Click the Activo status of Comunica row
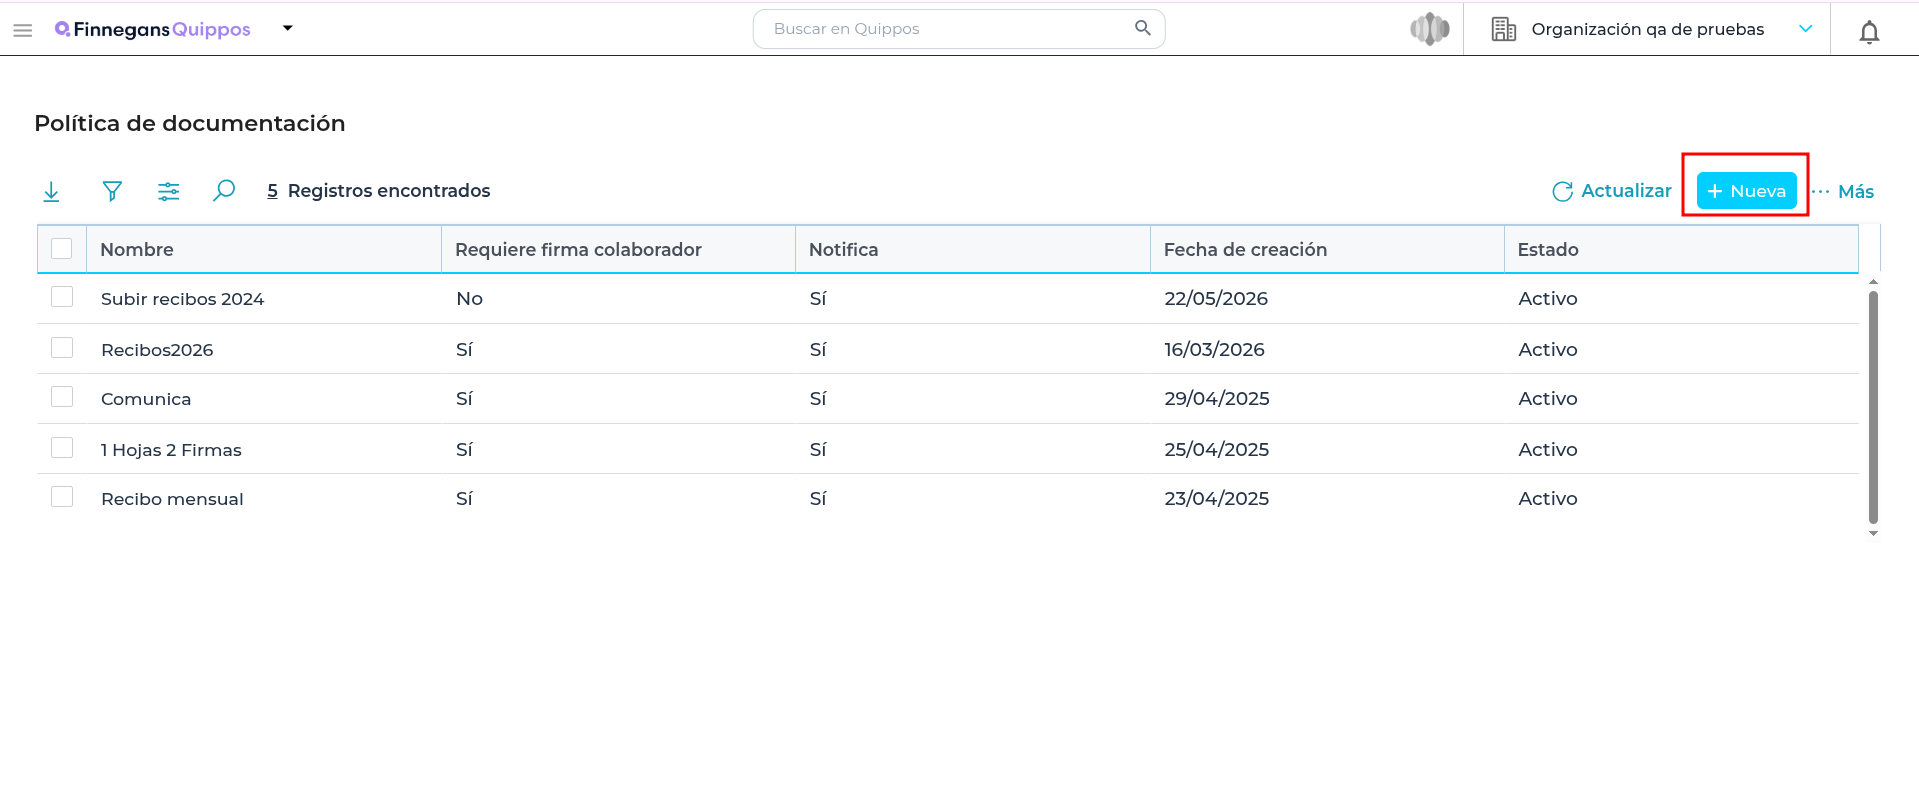The height and width of the screenshot is (812, 1919). (x=1548, y=398)
